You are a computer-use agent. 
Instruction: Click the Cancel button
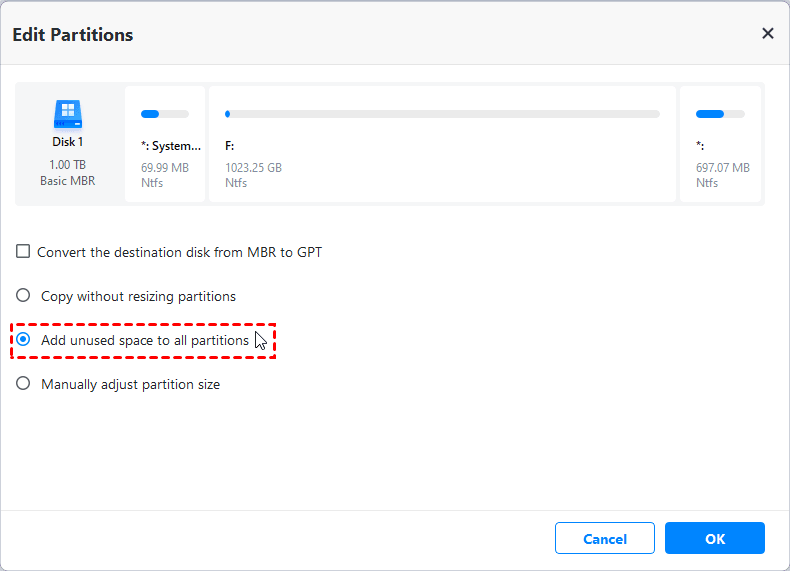pos(605,539)
